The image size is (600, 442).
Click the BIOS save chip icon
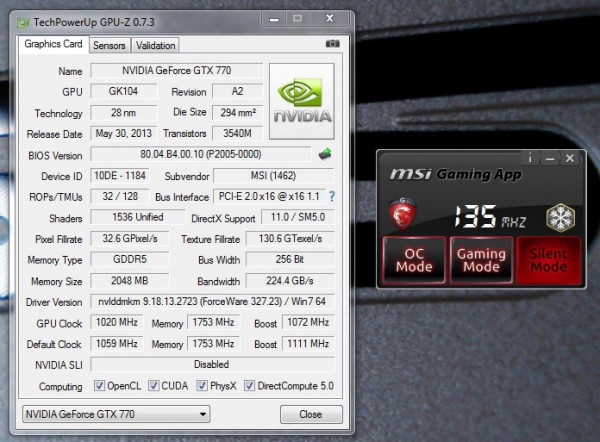point(325,154)
